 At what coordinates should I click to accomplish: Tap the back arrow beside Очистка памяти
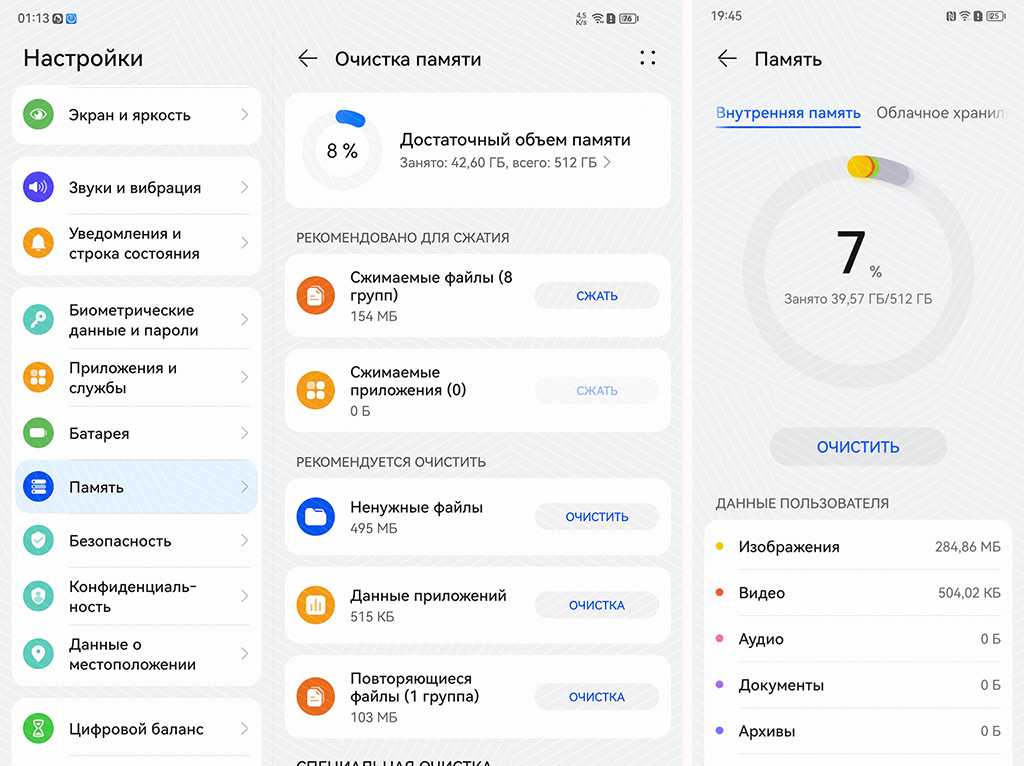pos(307,59)
